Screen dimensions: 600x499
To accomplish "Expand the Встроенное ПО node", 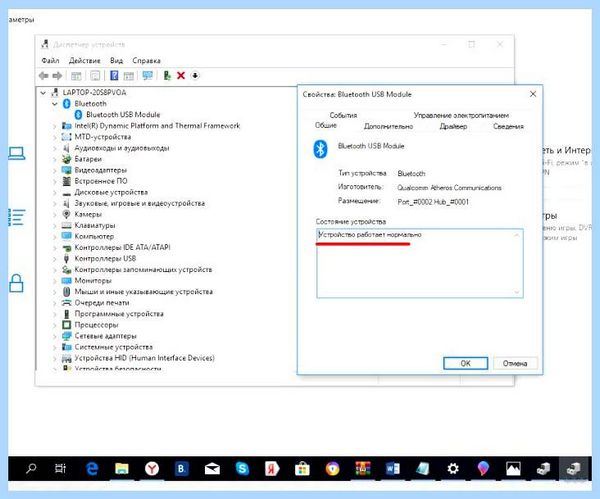I will [55, 181].
